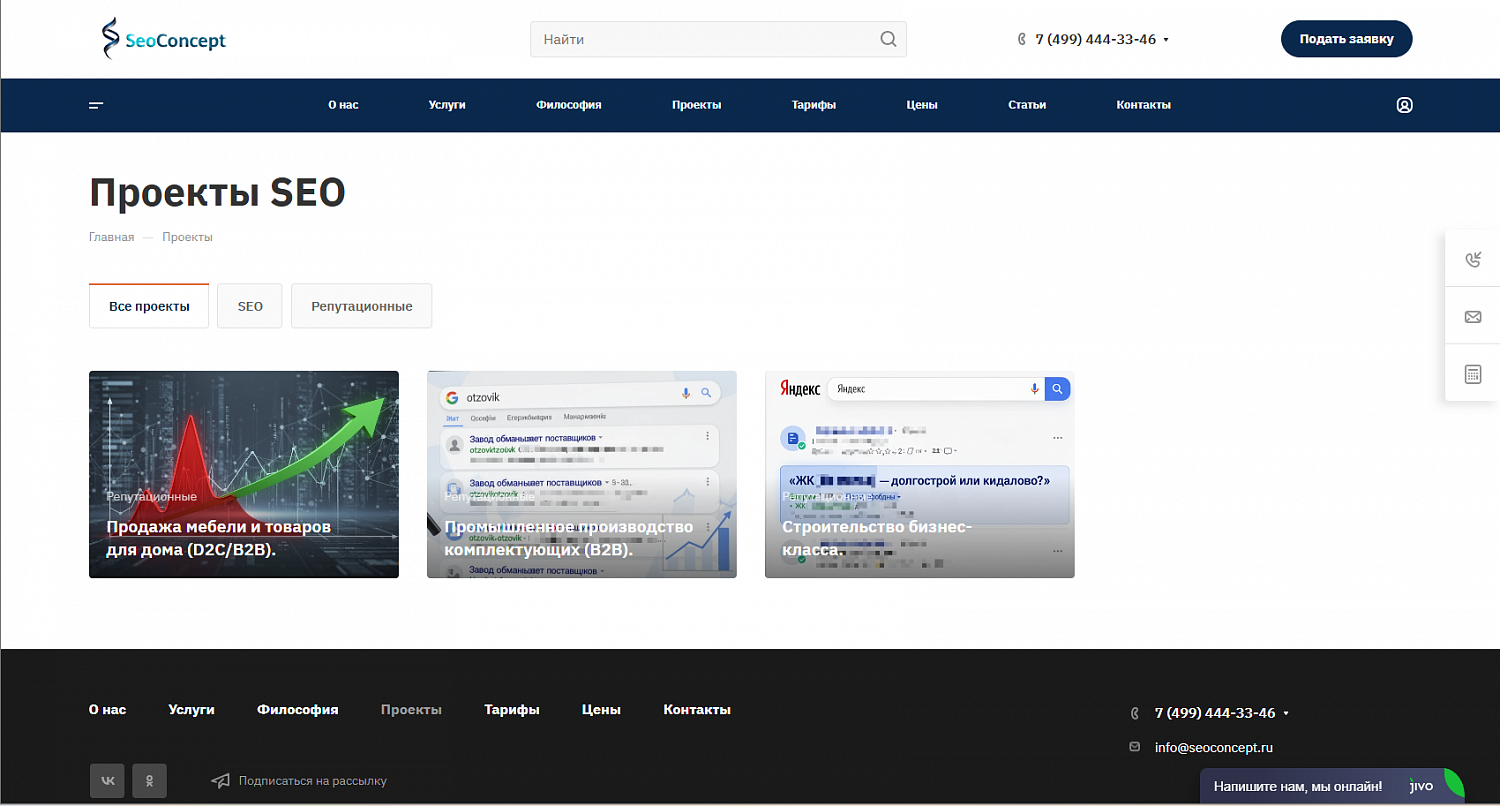Screen dimensions: 1500x806
Task: Open 'Услуги' in the navigation bar
Action: pos(447,105)
